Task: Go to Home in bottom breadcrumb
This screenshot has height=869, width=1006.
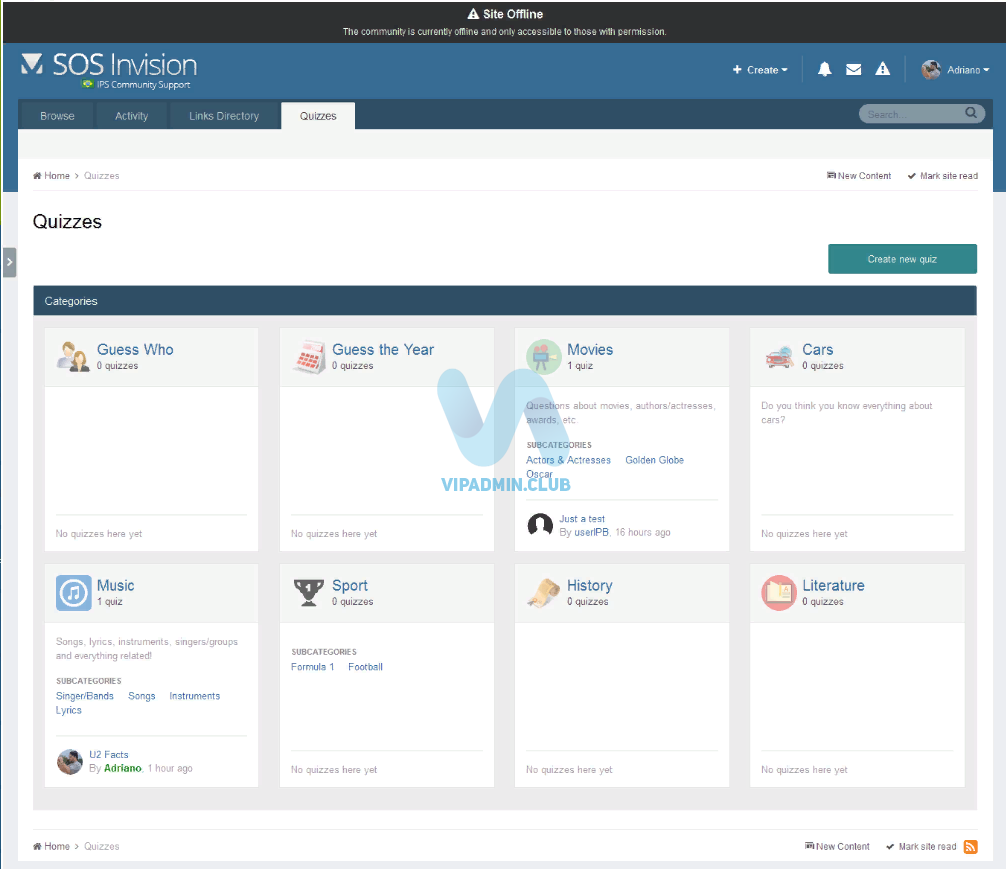Action: (51, 846)
